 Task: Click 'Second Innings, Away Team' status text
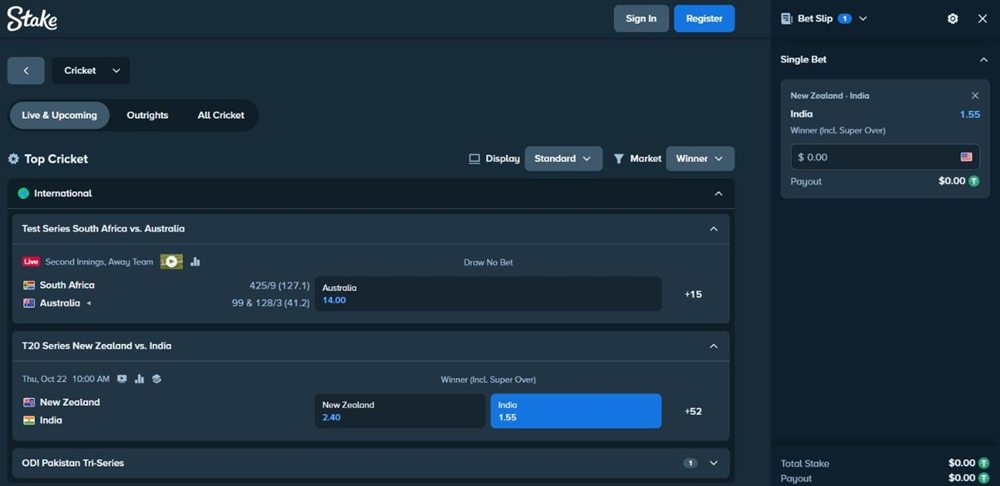(99, 261)
